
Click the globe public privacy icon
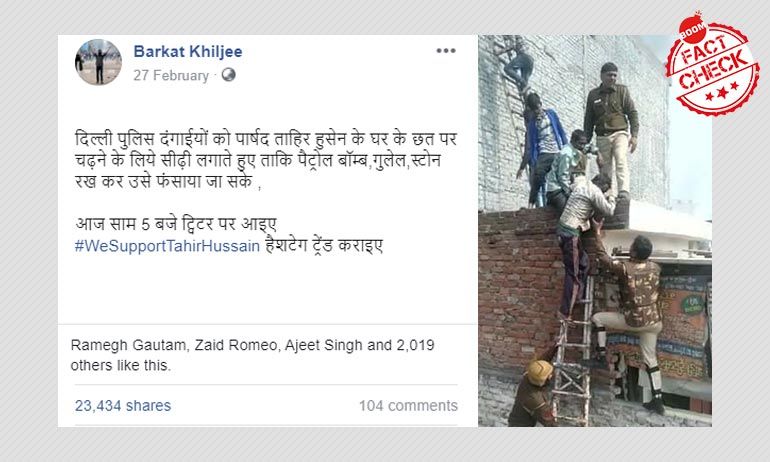click(x=228, y=75)
